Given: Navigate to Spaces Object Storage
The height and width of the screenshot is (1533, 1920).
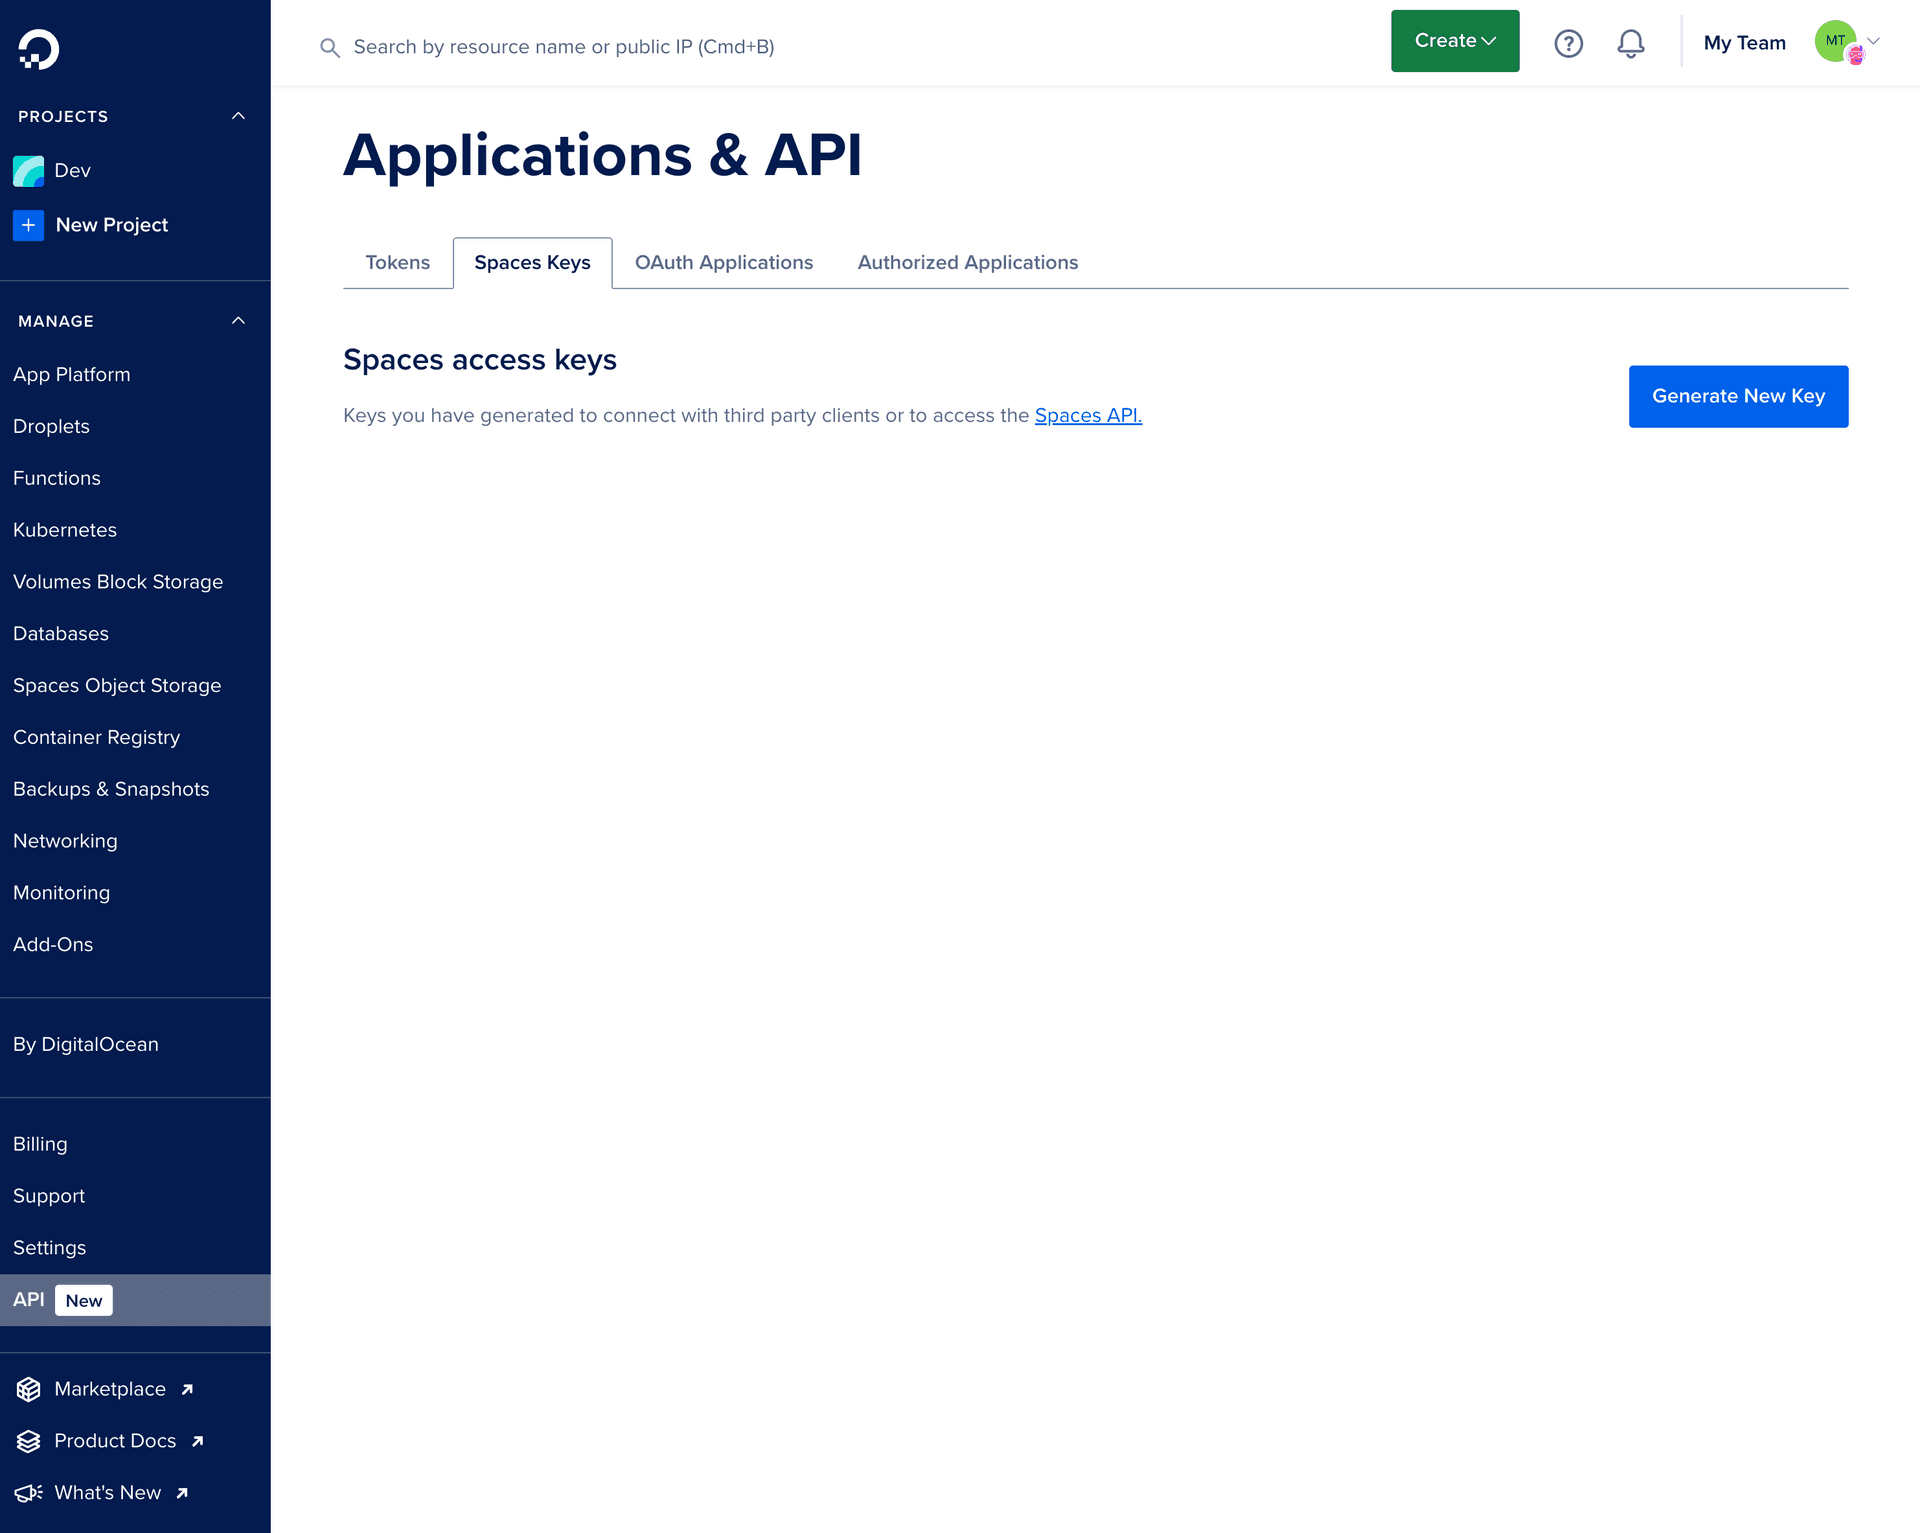Looking at the screenshot, I should pos(117,685).
